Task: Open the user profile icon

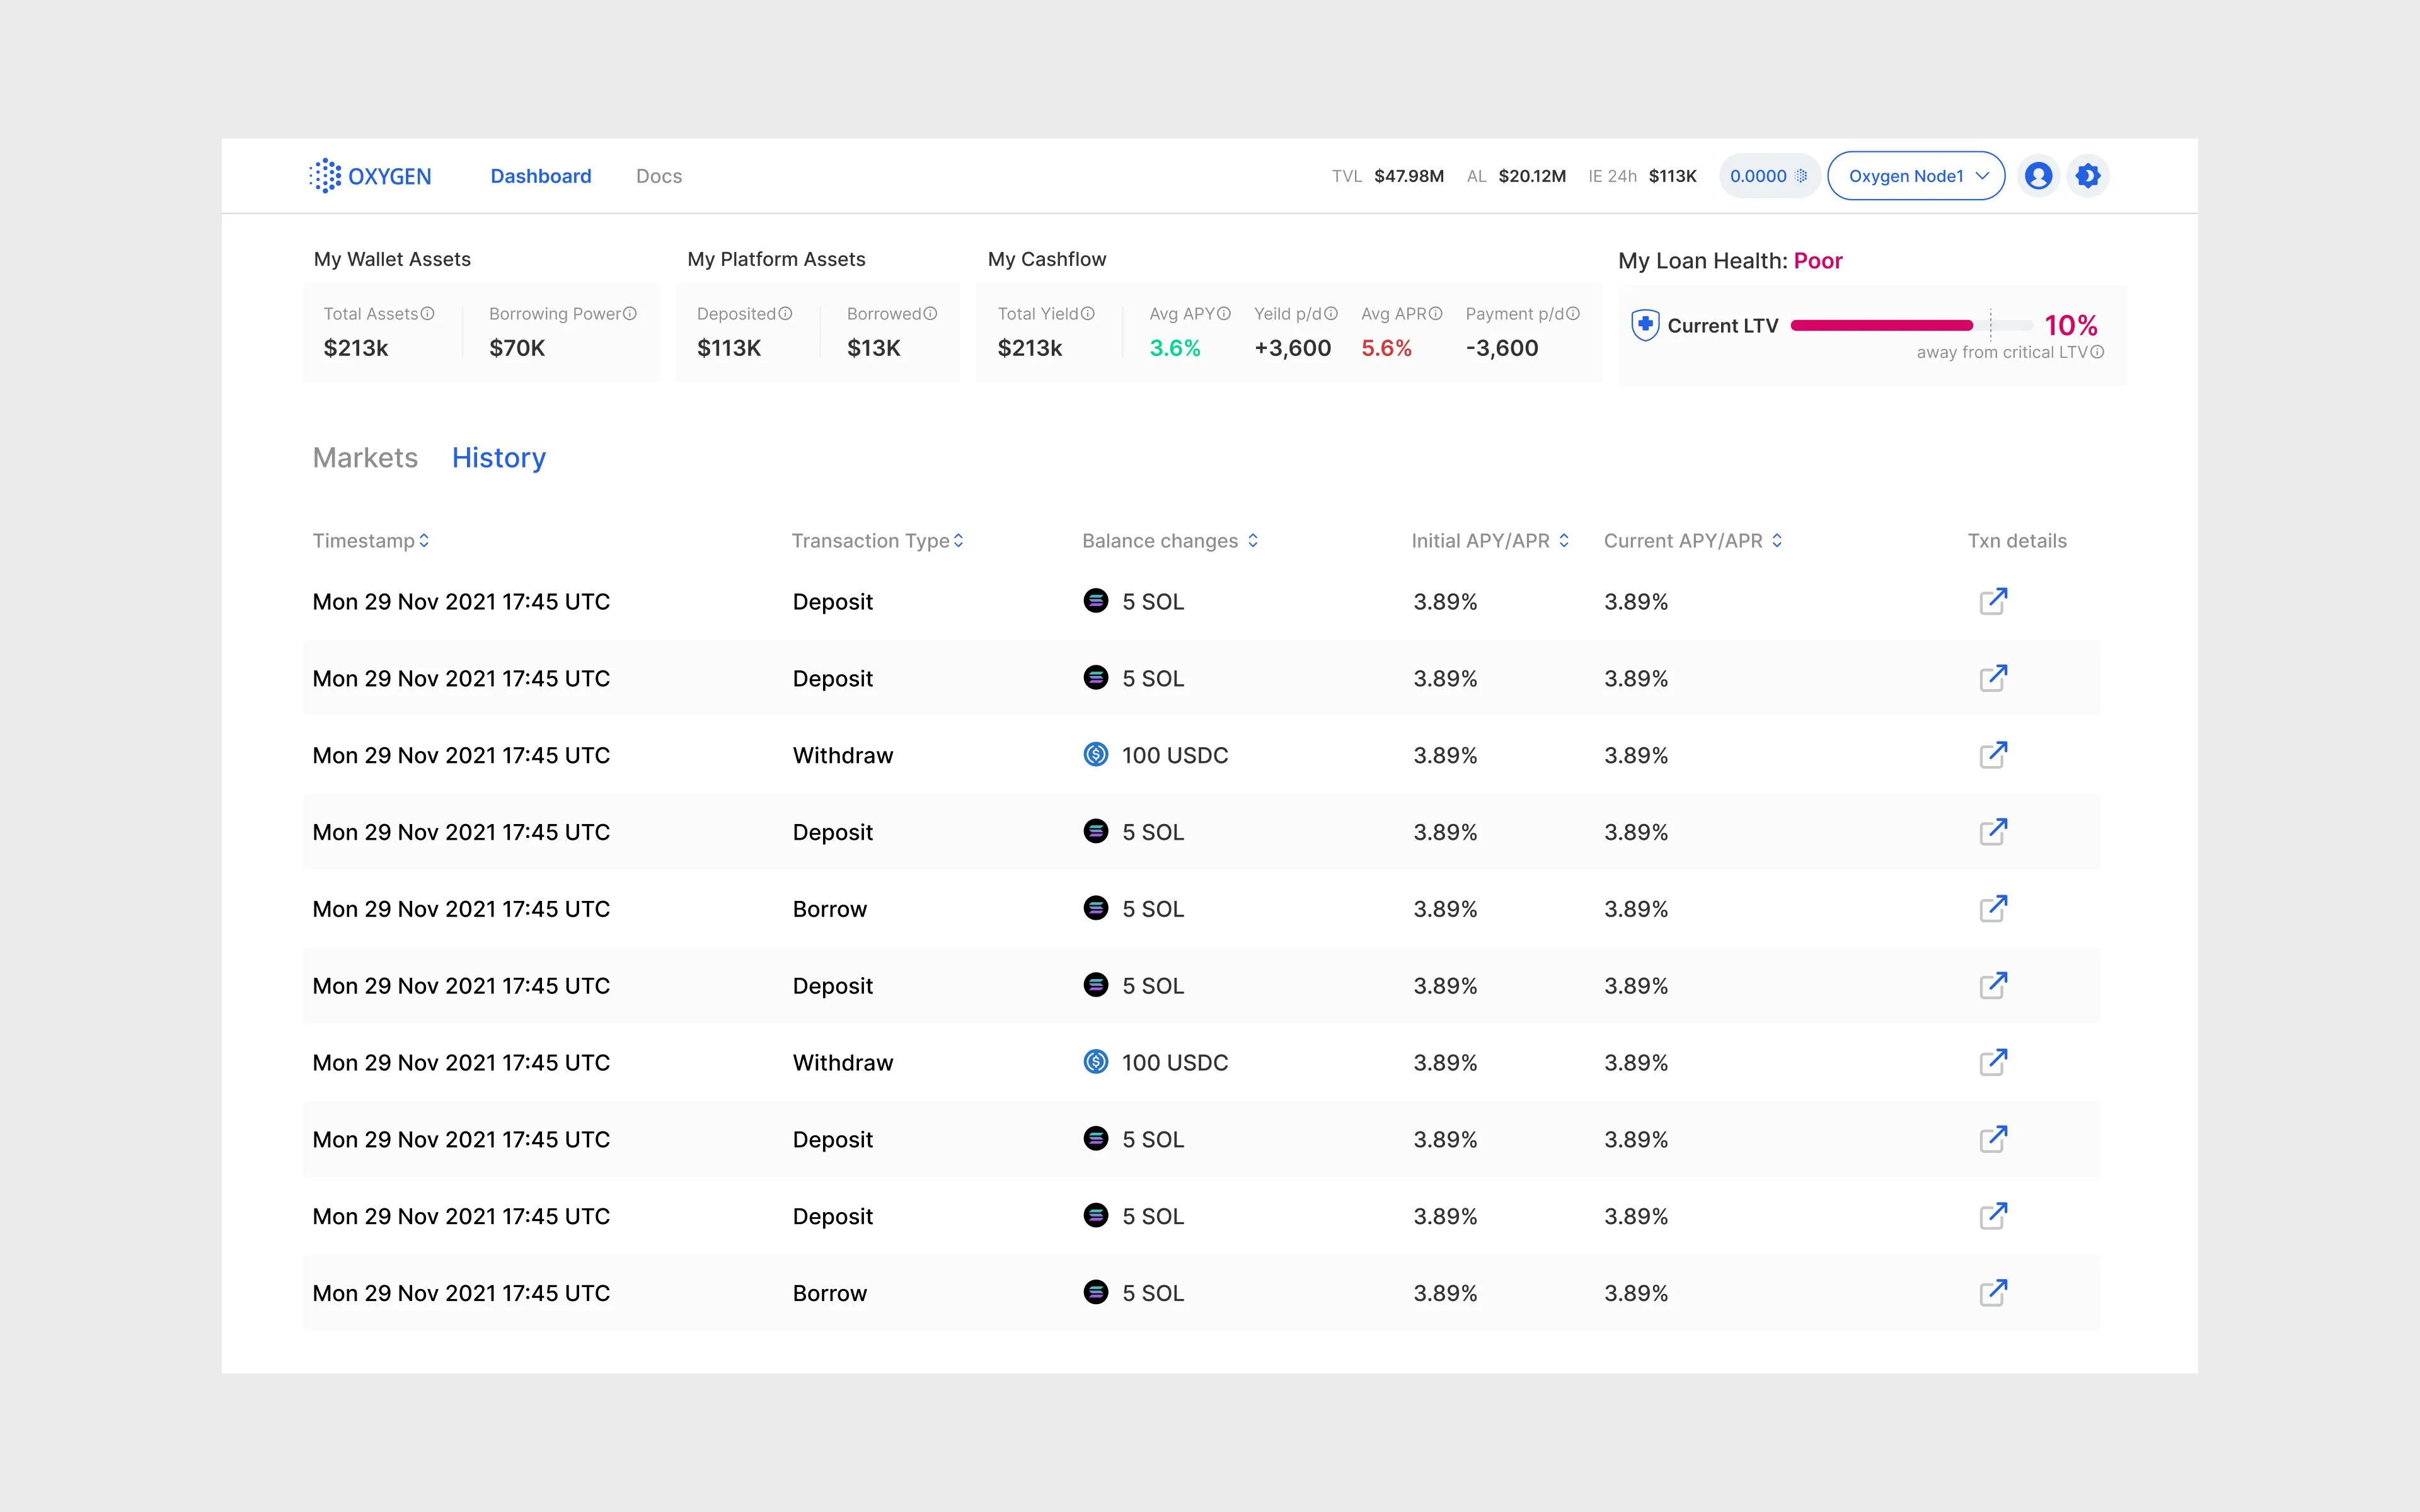Action: 2038,176
